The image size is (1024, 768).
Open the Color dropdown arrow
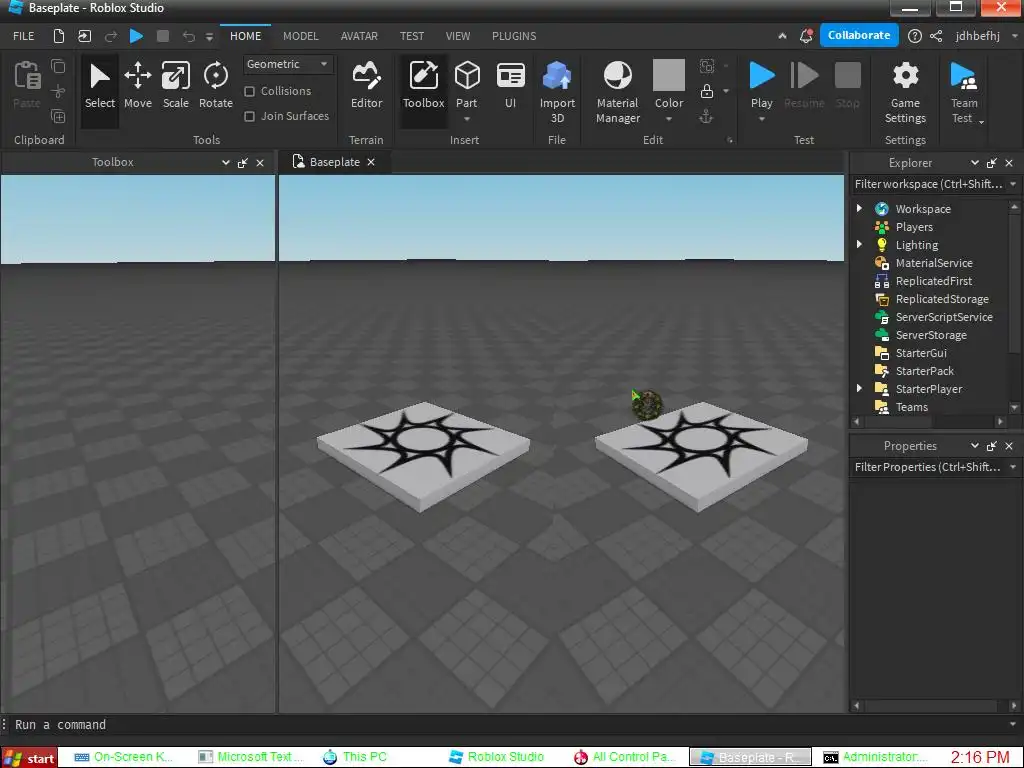click(x=669, y=119)
